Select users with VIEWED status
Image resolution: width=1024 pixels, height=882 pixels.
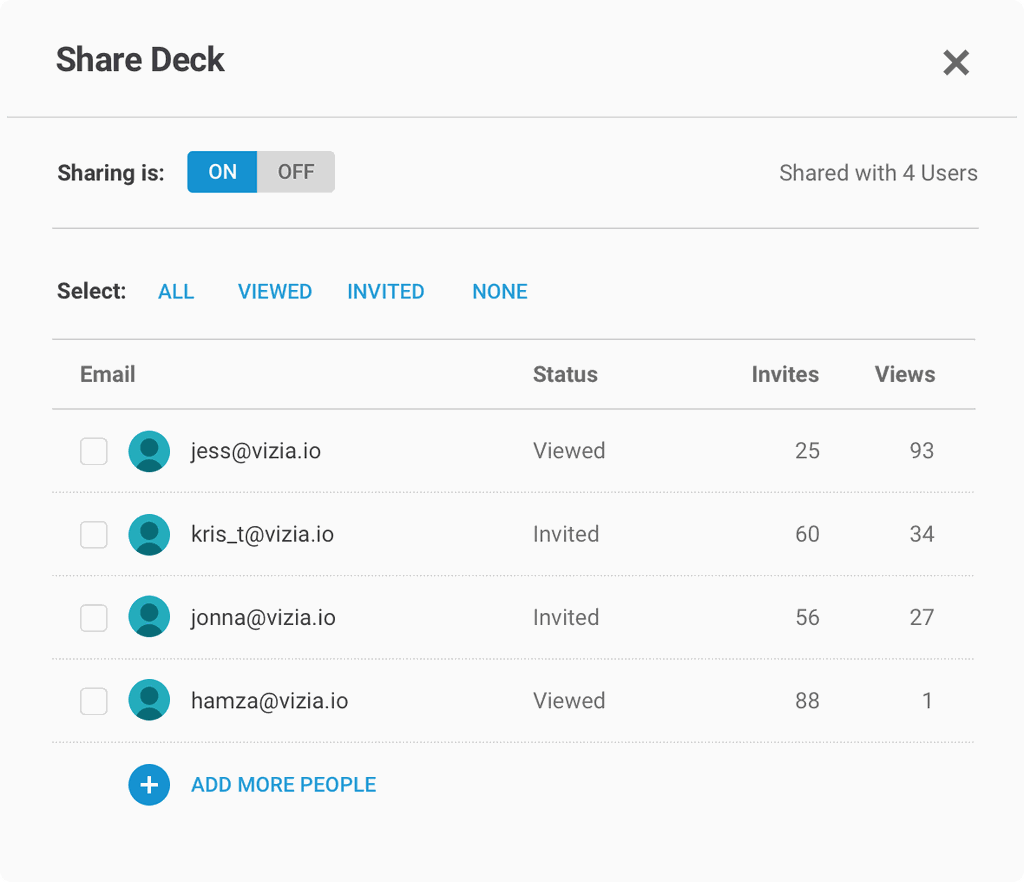[x=275, y=292]
